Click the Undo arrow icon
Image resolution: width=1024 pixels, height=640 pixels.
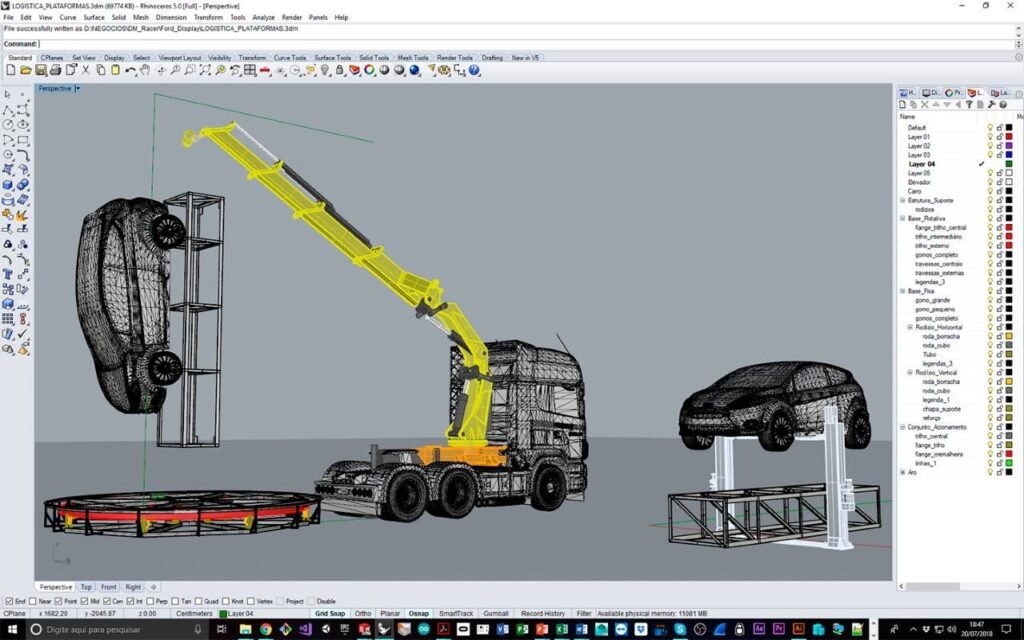pos(129,70)
